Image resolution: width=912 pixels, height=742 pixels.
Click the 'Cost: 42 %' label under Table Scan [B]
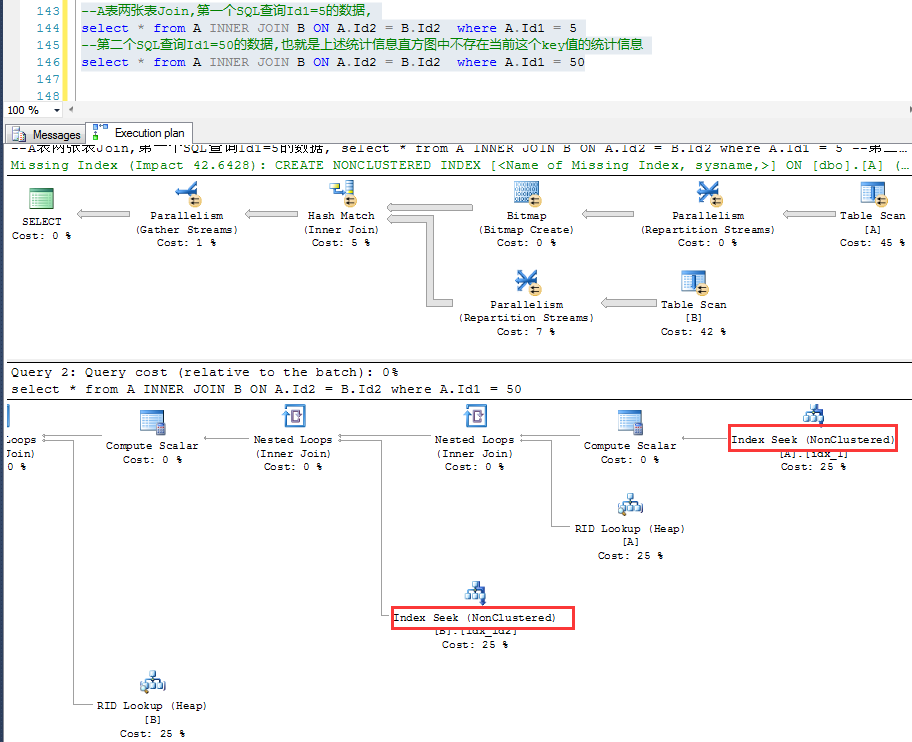[x=693, y=331]
